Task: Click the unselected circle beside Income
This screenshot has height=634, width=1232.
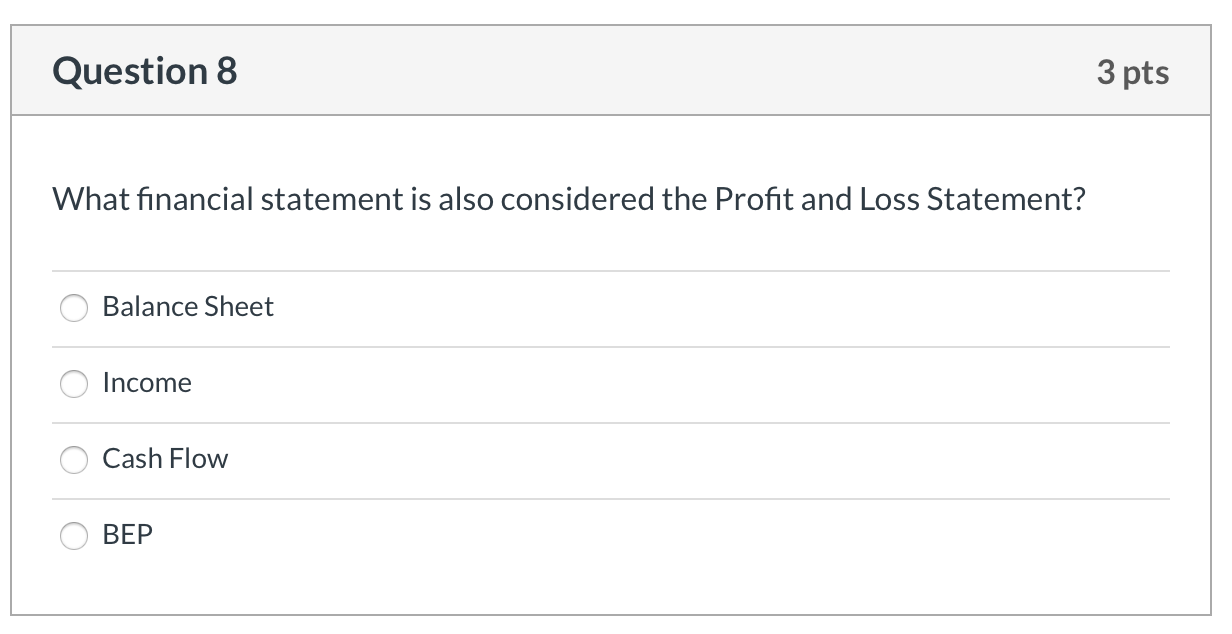Action: [74, 383]
